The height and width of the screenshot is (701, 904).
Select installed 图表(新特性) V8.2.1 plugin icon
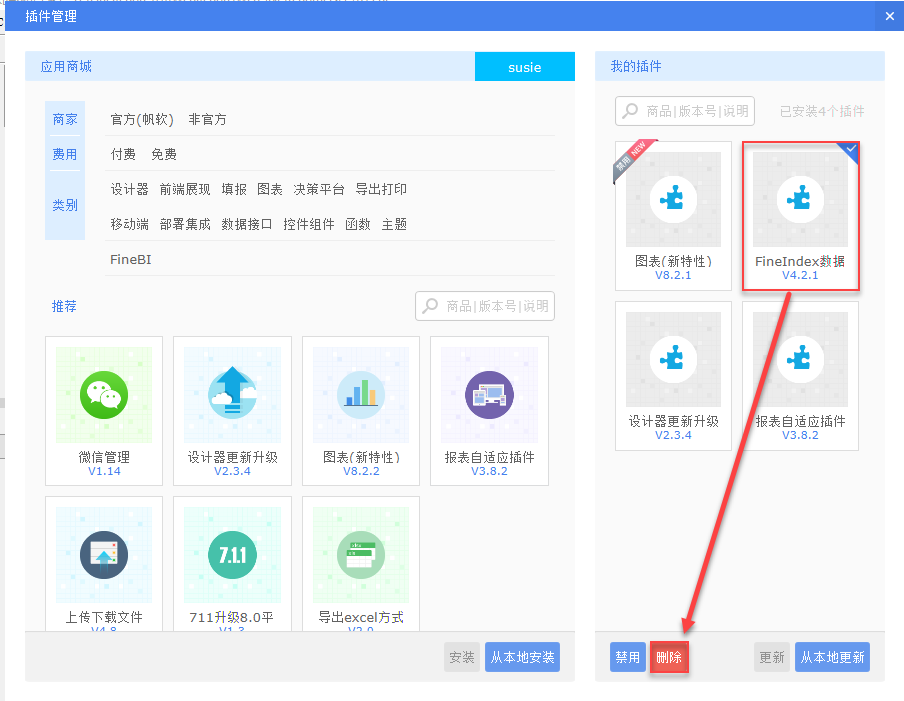point(673,199)
